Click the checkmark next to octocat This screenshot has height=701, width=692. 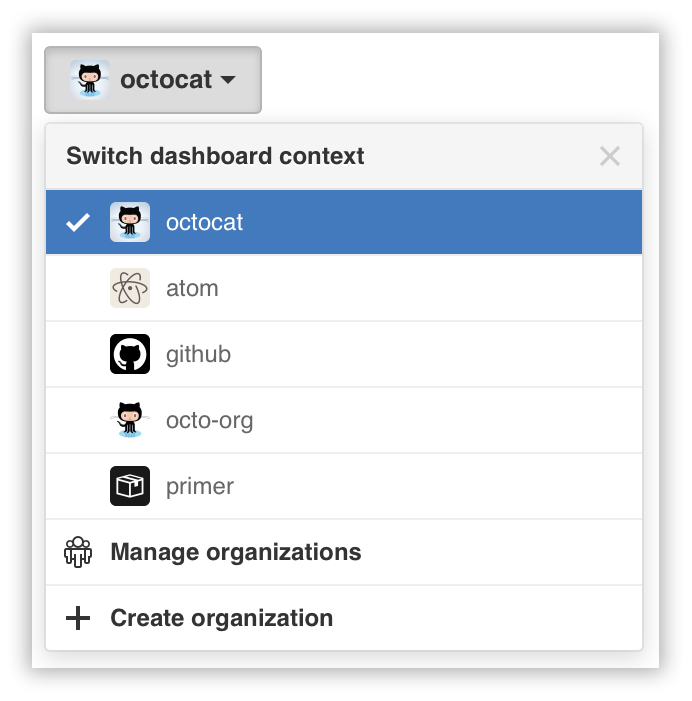(77, 222)
